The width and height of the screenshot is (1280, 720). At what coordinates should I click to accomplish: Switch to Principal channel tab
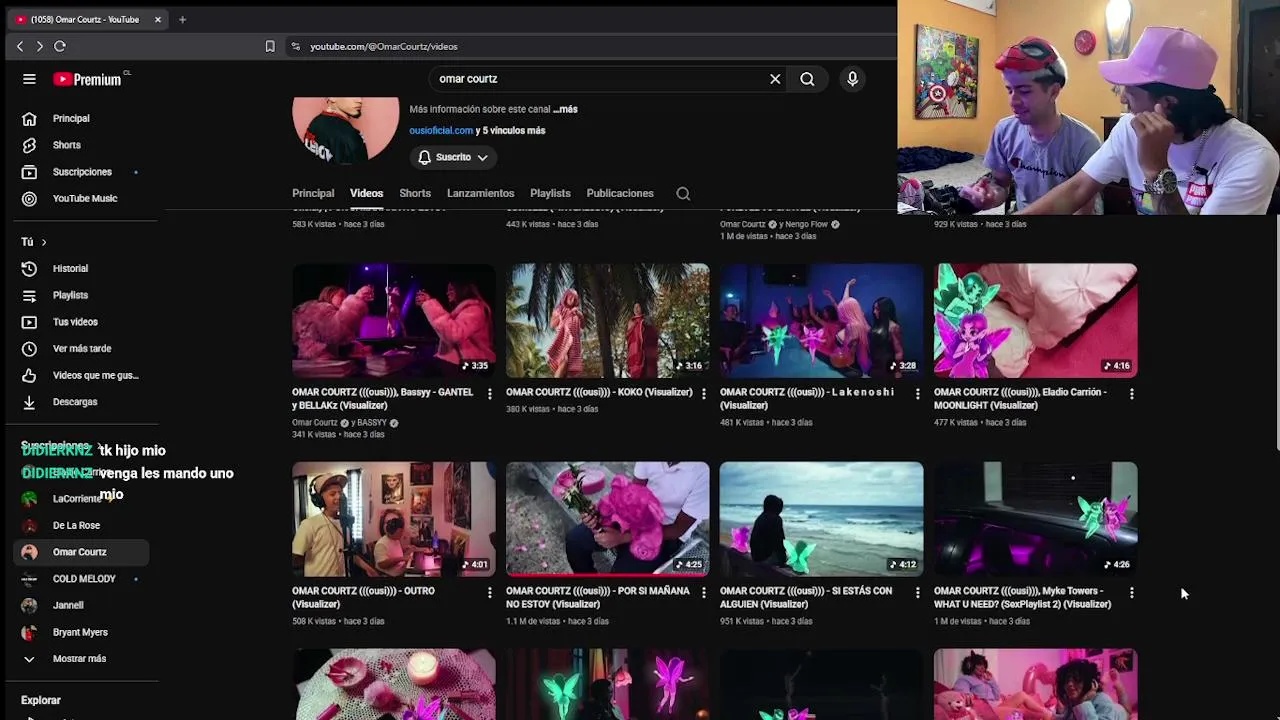313,193
